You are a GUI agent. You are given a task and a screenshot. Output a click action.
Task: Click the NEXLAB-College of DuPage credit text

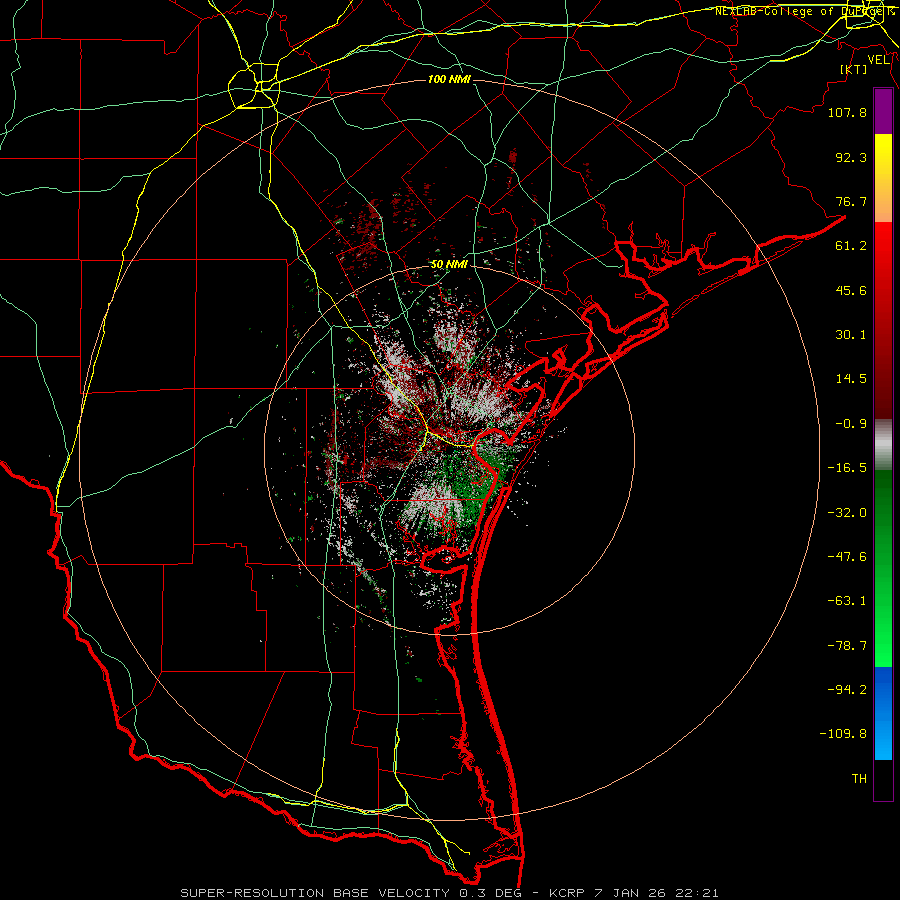pyautogui.click(x=805, y=11)
